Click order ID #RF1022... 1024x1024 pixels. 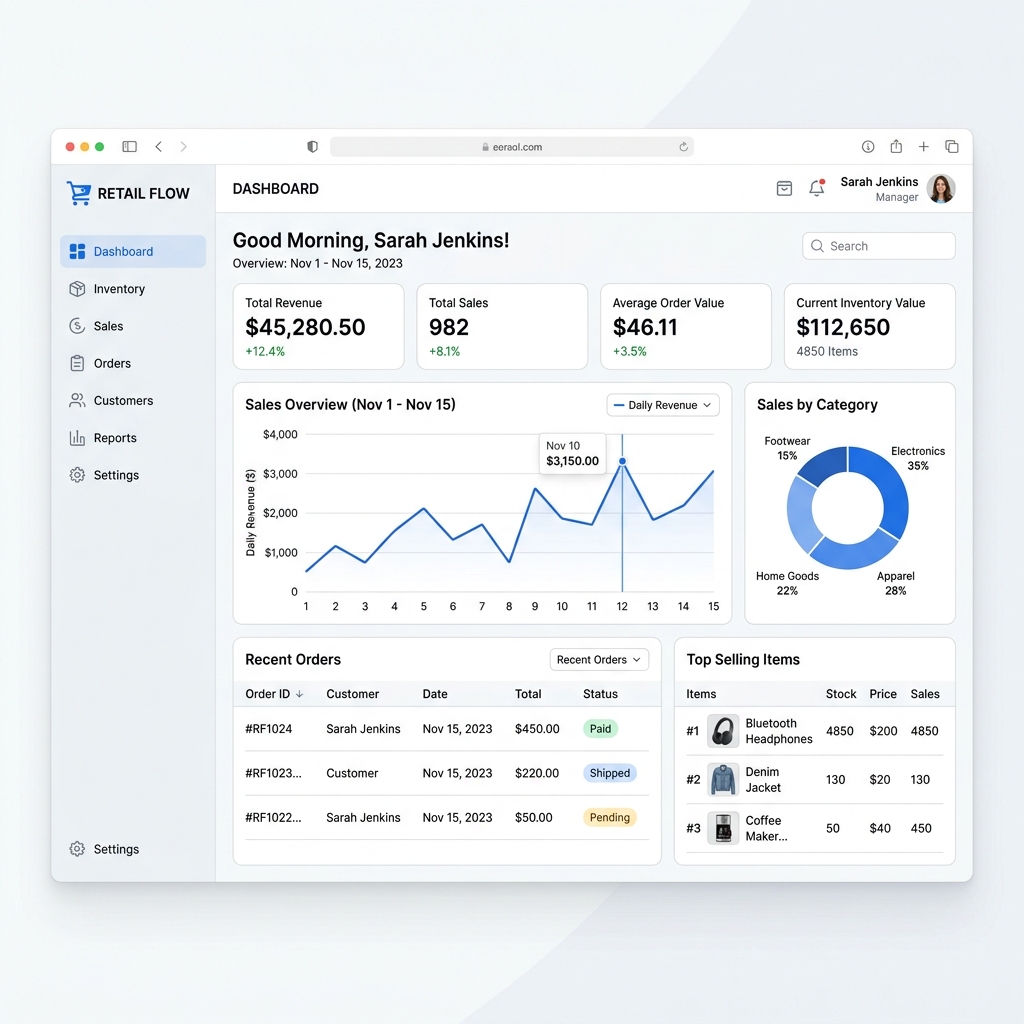click(x=273, y=818)
